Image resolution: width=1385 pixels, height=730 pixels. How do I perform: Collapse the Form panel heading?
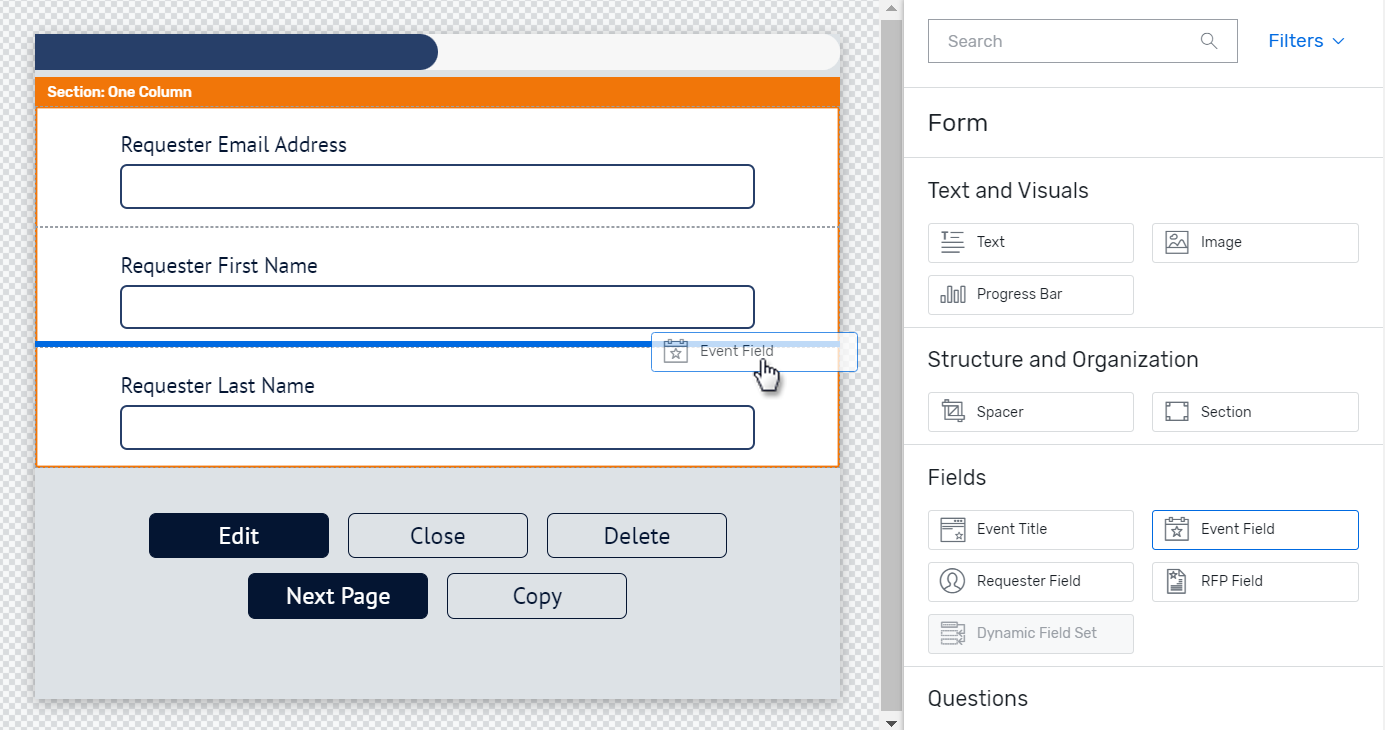click(x=957, y=122)
